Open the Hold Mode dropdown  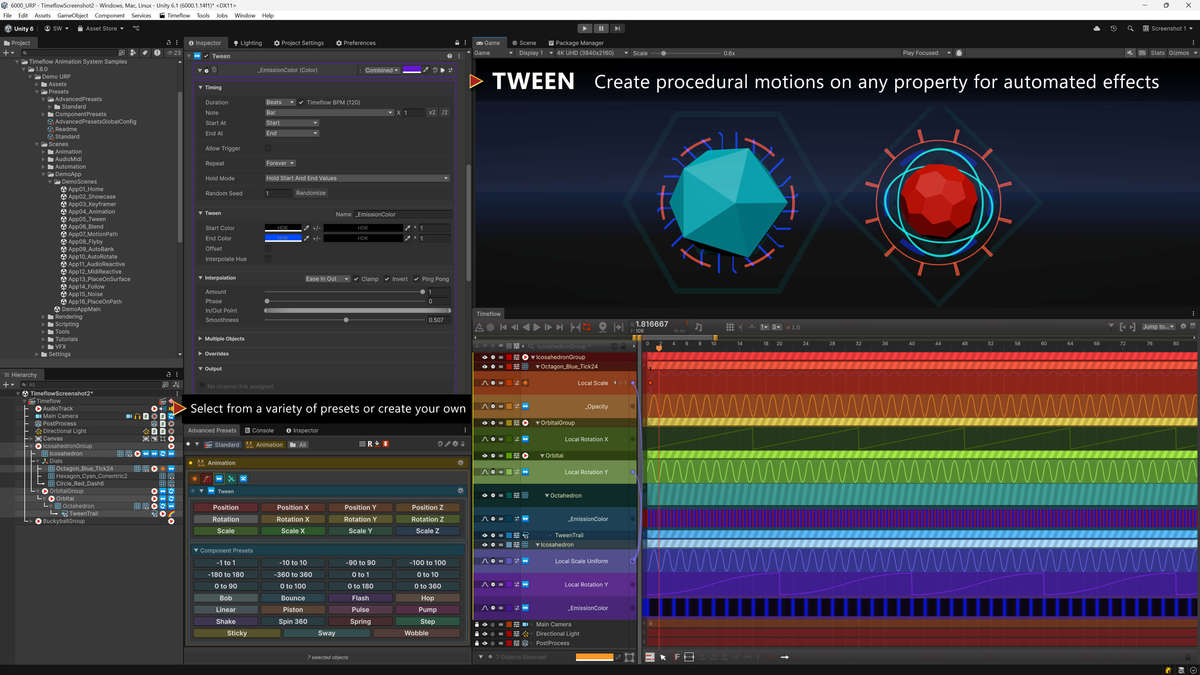357,178
